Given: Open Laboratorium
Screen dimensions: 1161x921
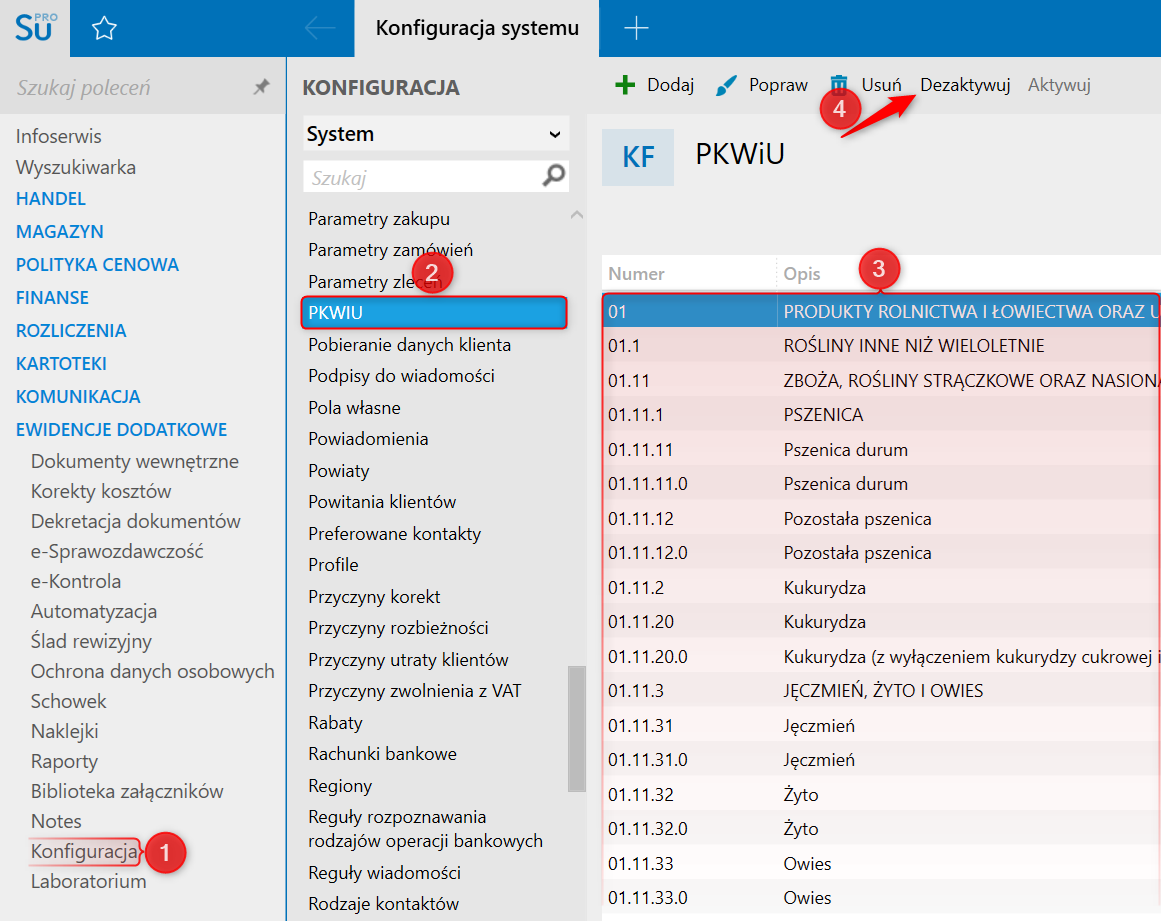Looking at the screenshot, I should (88, 882).
